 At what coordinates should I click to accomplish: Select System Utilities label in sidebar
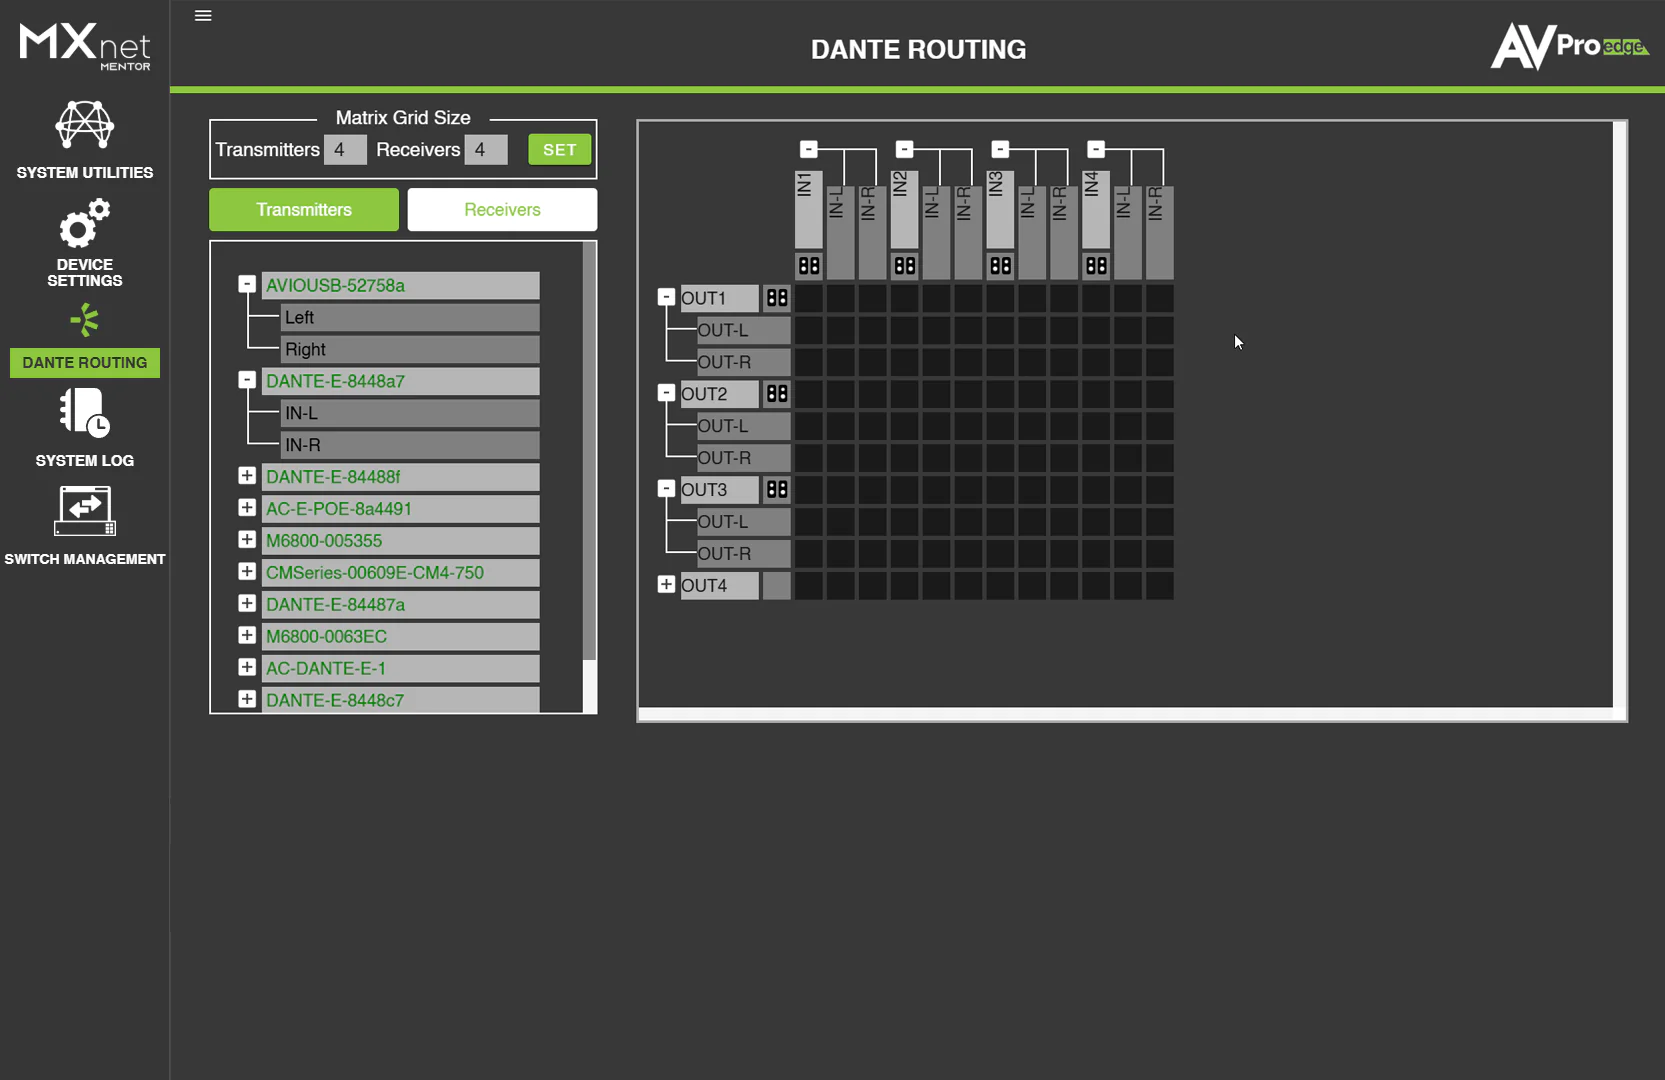tap(85, 173)
